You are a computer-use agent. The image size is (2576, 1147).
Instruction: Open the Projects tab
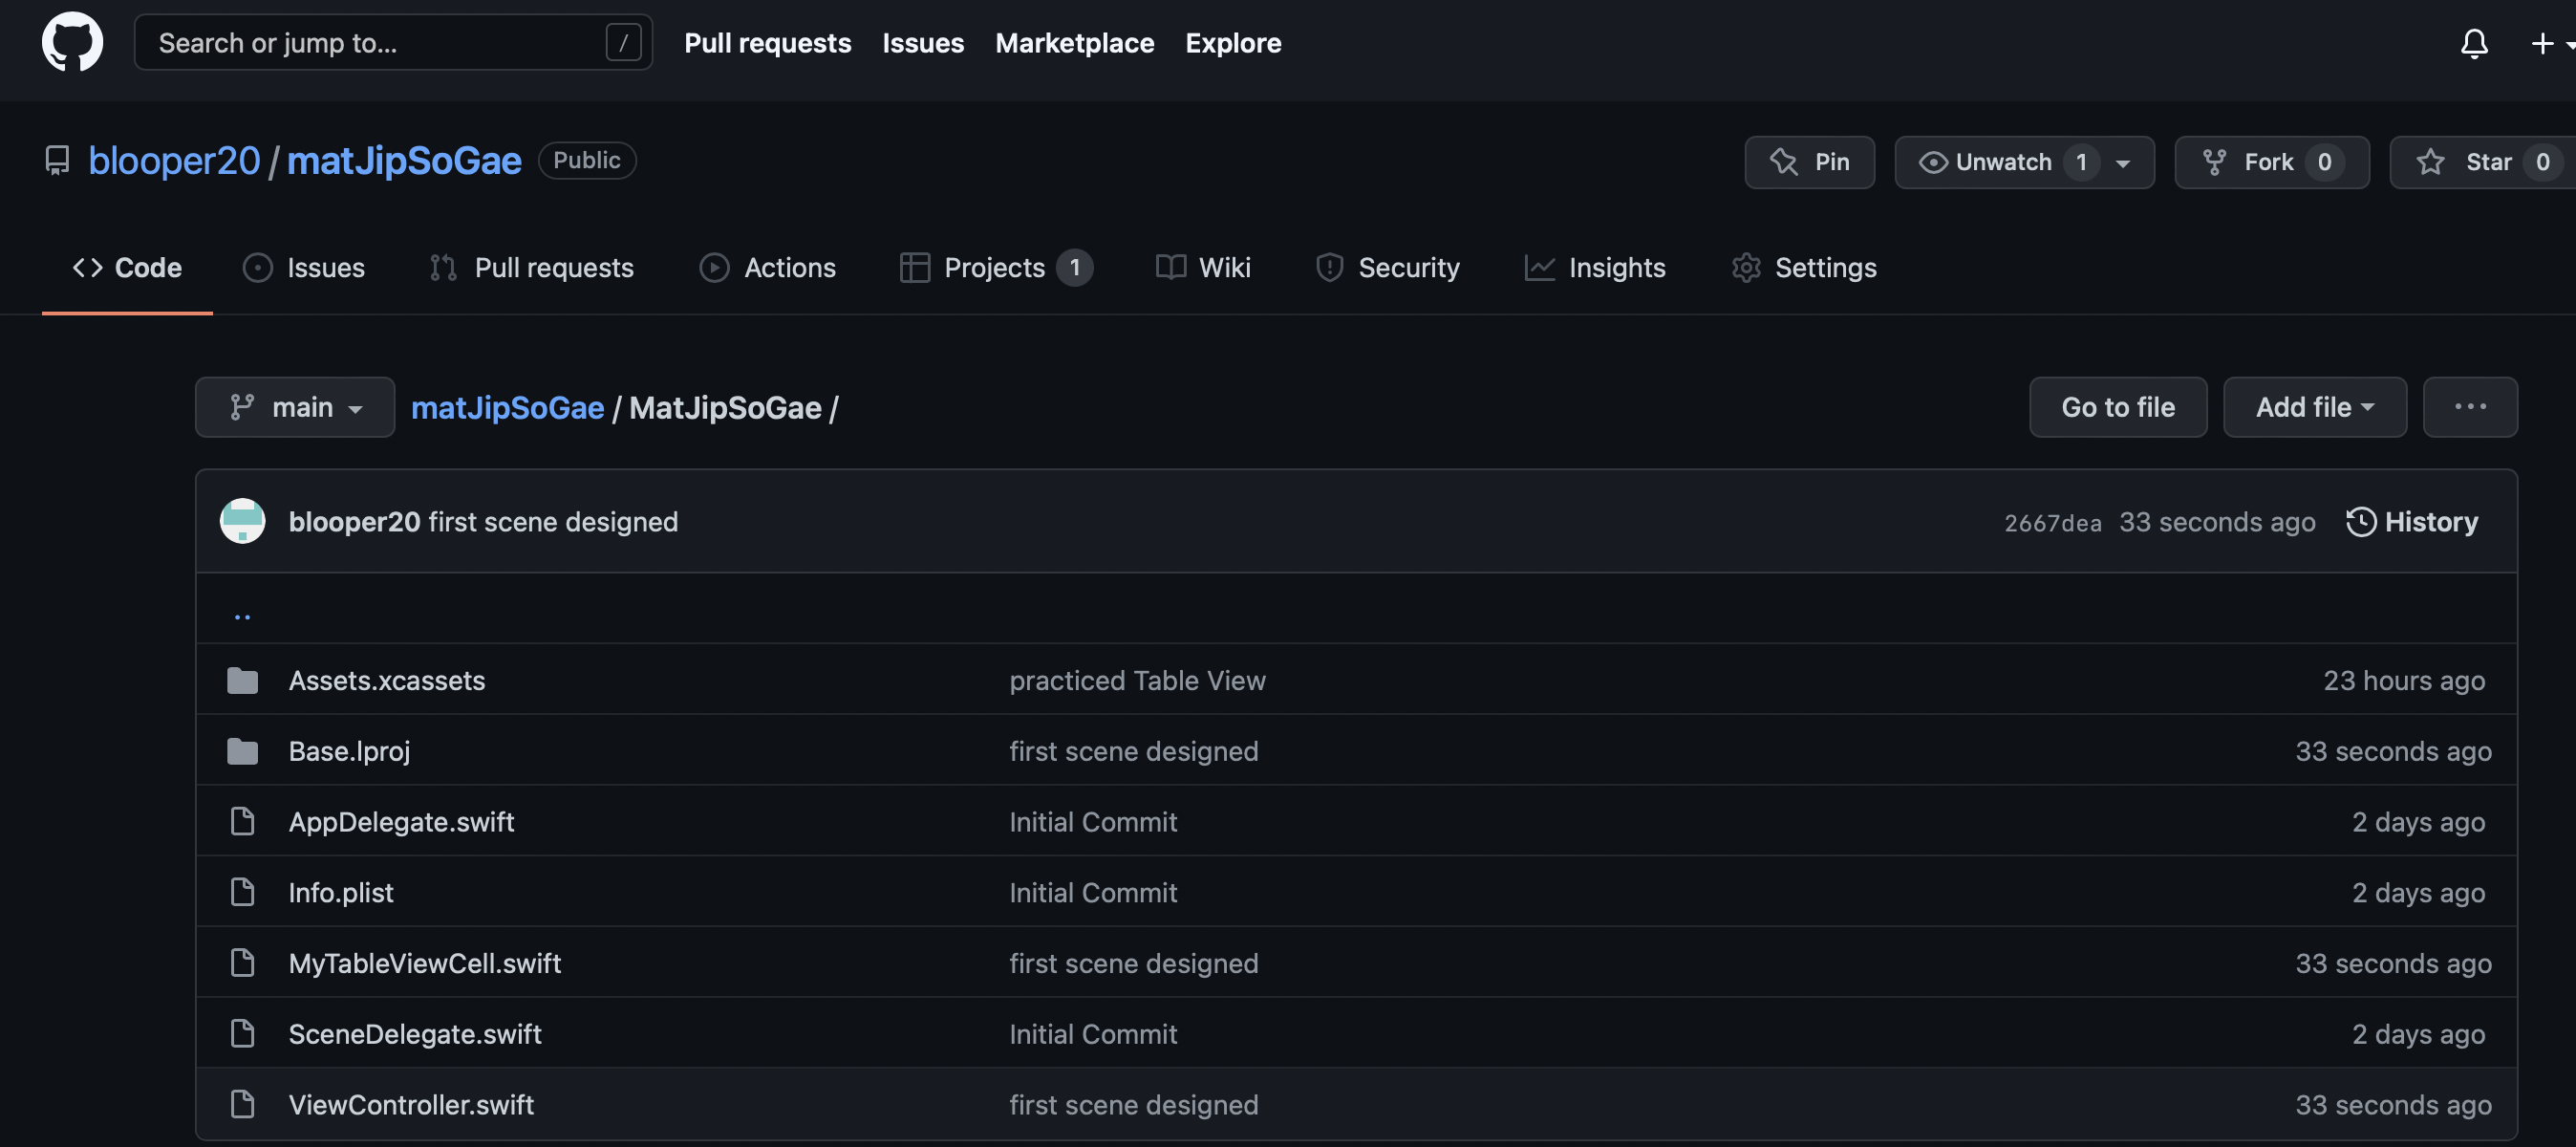996,268
